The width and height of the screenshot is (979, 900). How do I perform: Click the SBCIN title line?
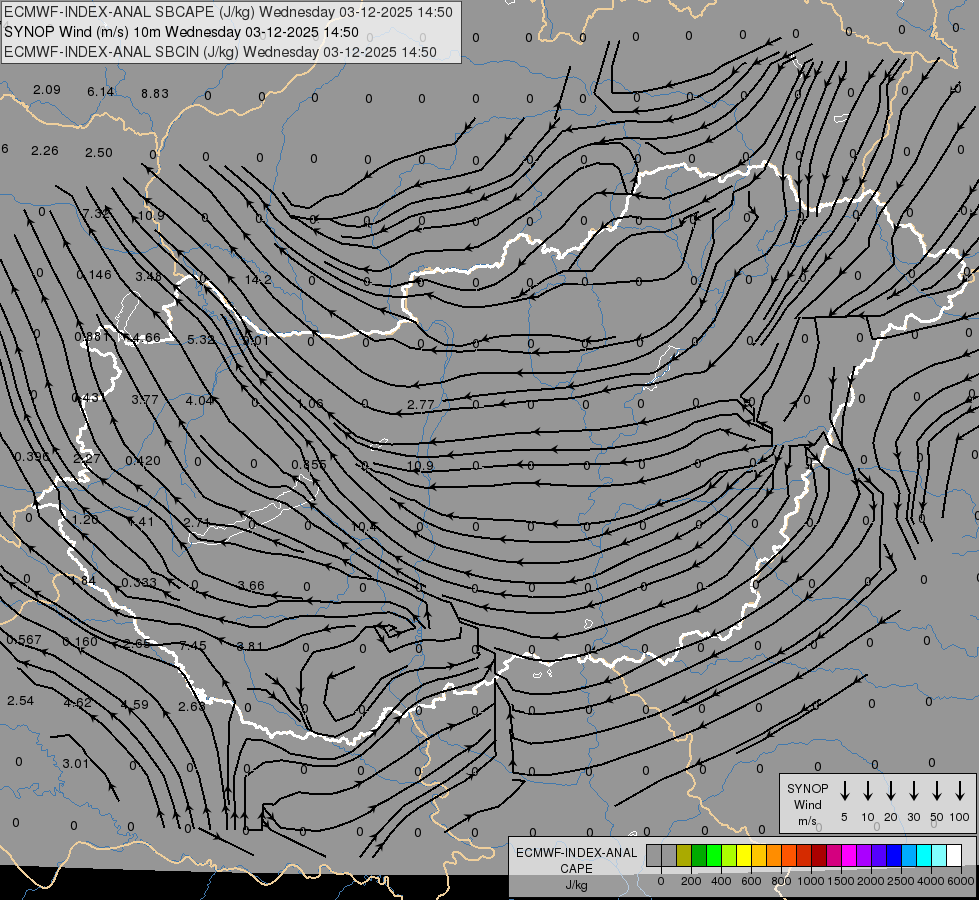pos(220,52)
